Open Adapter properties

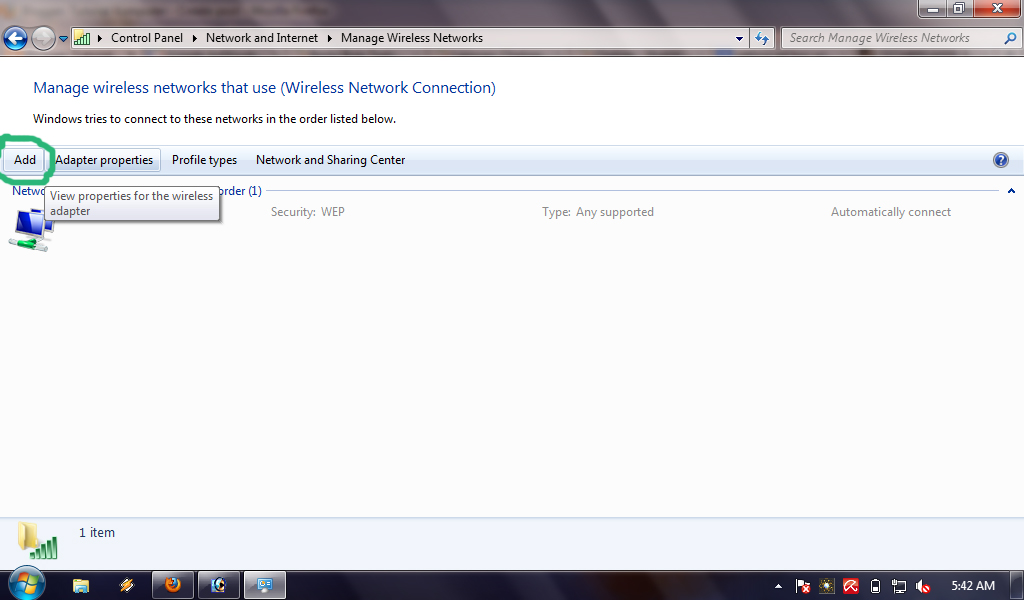point(104,160)
